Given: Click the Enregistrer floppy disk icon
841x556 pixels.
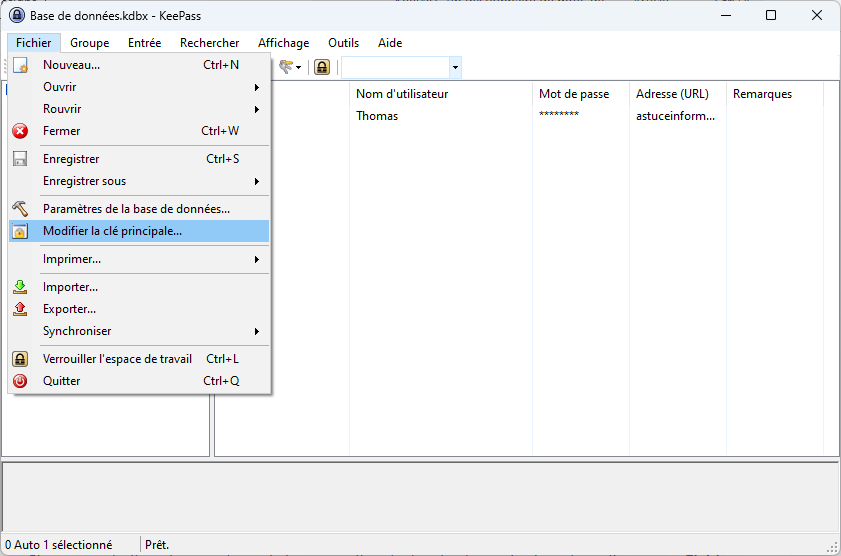Looking at the screenshot, I should point(20,159).
